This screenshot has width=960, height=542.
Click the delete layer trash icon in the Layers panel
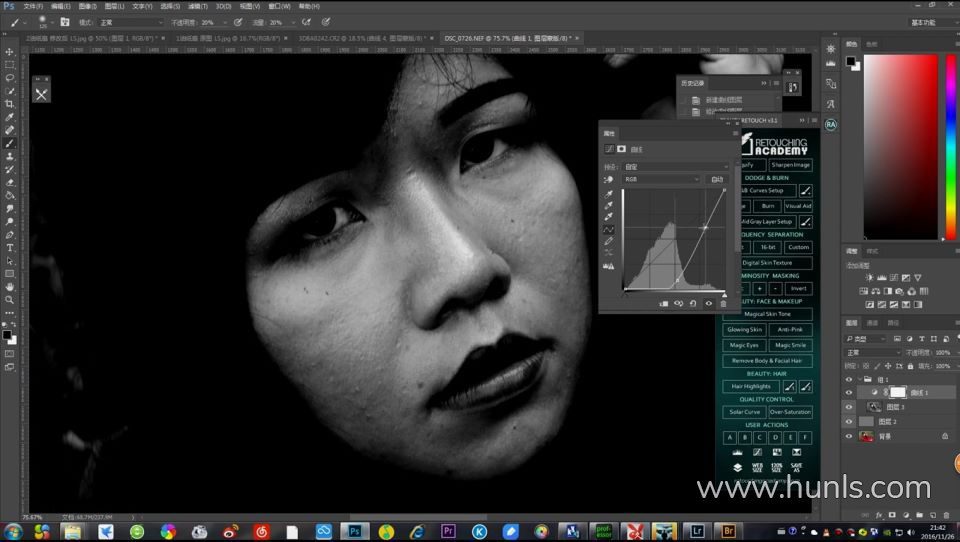point(944,515)
